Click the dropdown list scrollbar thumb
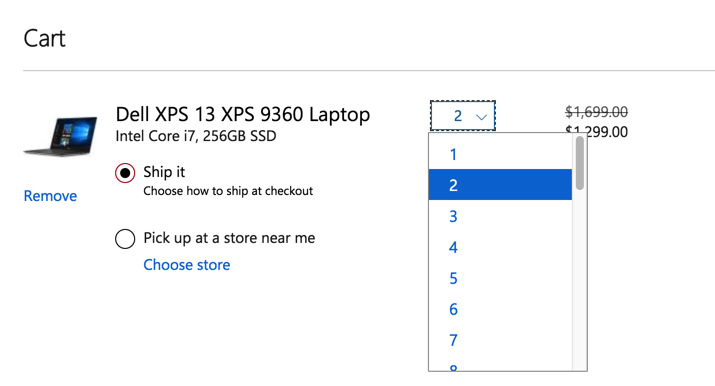Screen dimensions: 715x386 click(580, 163)
